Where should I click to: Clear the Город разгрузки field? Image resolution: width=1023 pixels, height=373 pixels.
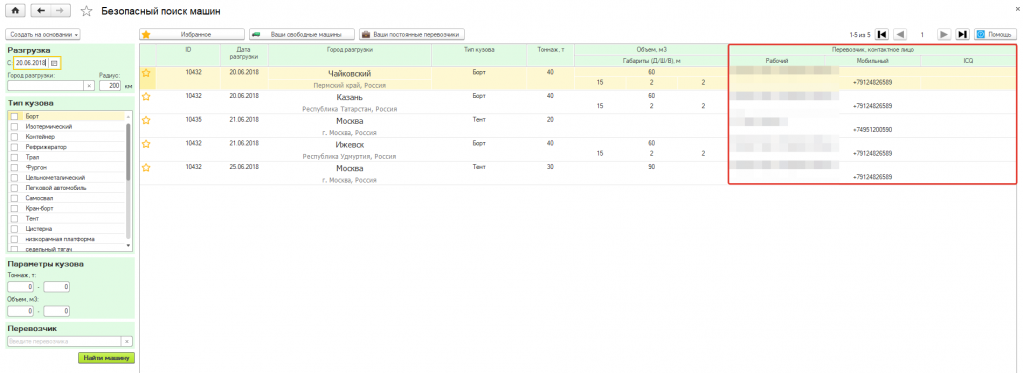pos(89,85)
